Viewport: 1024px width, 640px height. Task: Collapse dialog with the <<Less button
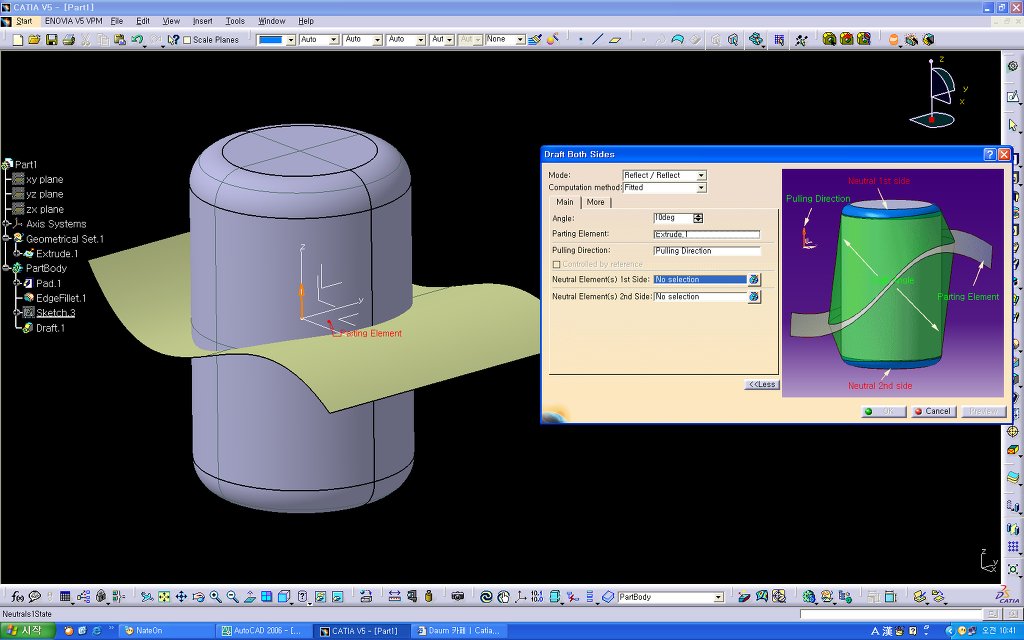tap(762, 384)
